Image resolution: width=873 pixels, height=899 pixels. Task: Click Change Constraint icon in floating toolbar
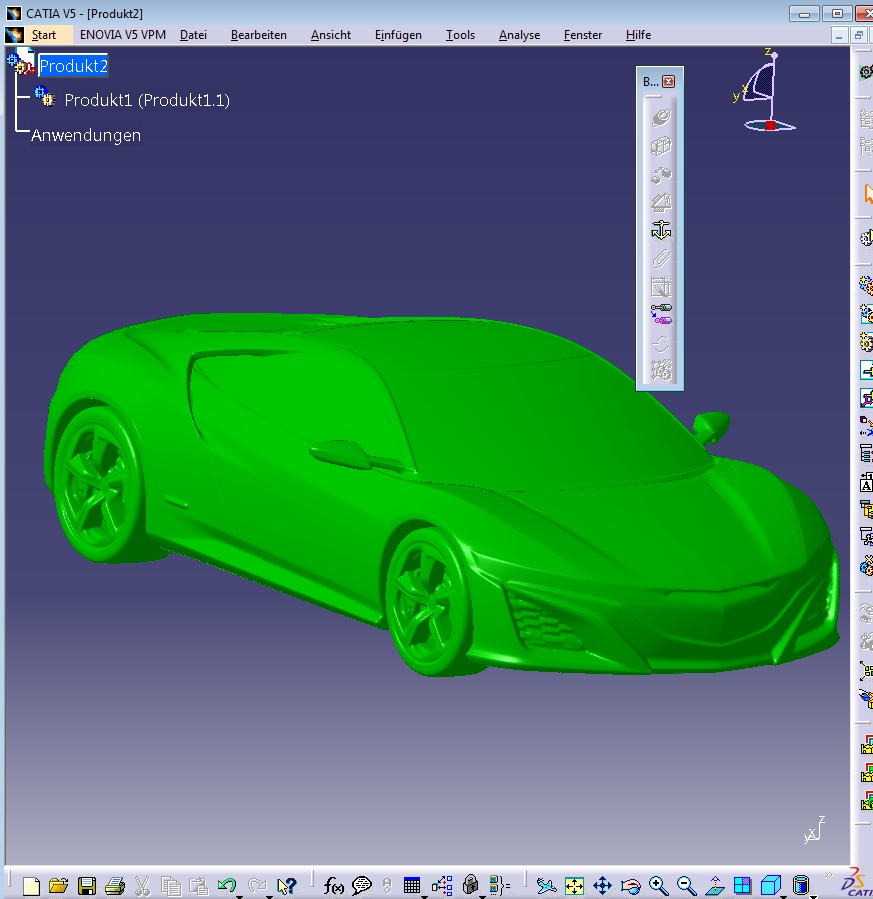[661, 343]
